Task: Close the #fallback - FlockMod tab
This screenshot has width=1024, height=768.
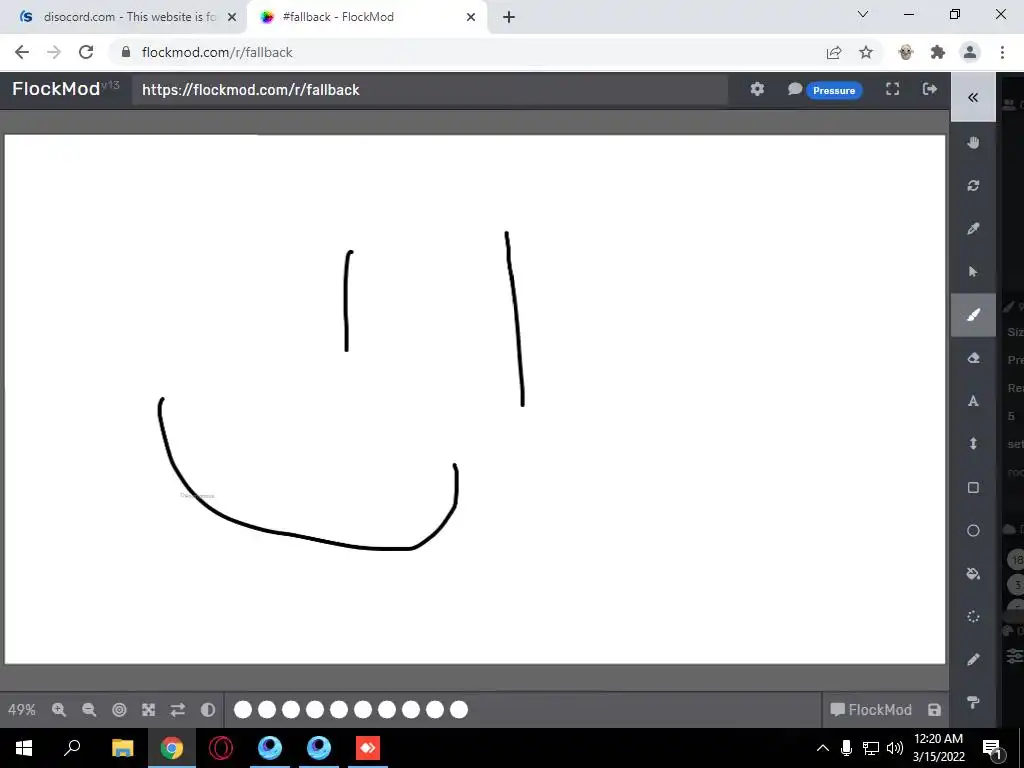Action: [471, 17]
